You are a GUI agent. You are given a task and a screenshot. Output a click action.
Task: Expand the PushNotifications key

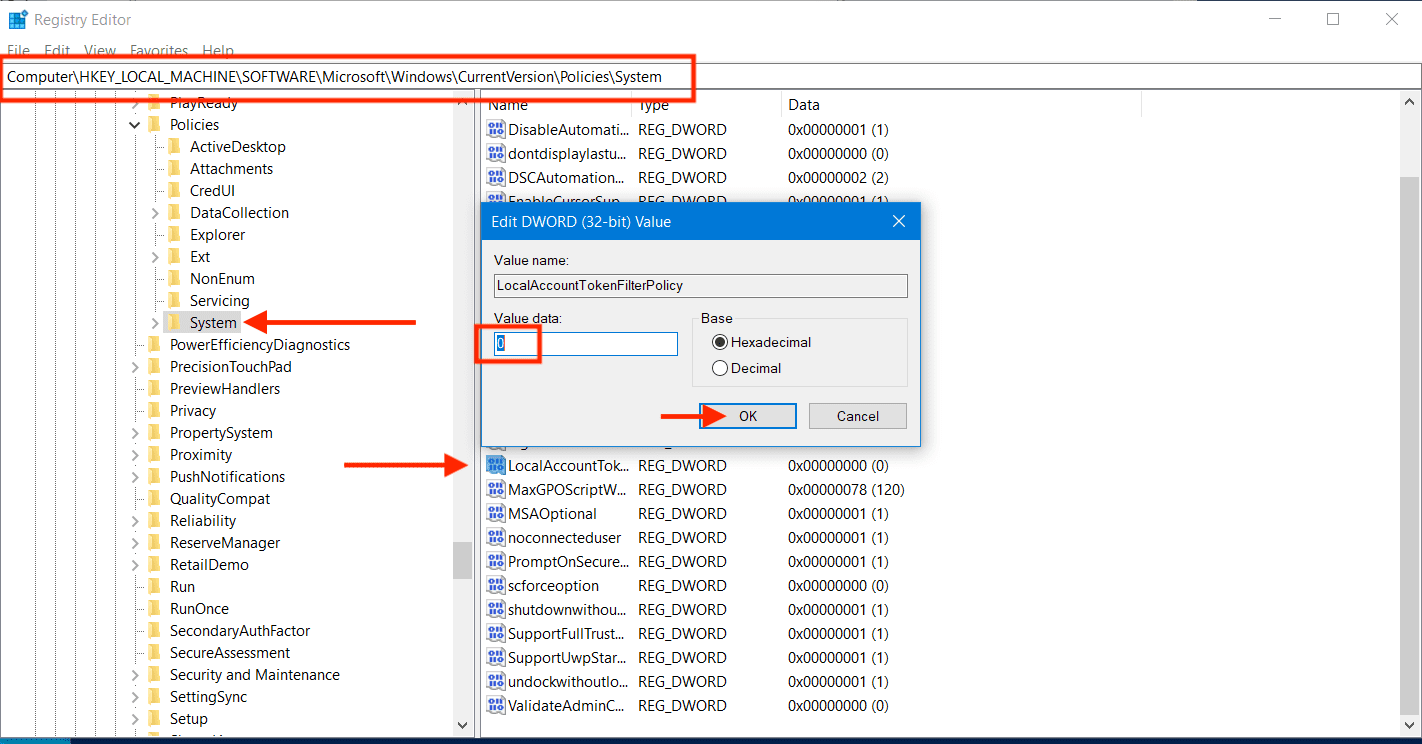pyautogui.click(x=135, y=477)
